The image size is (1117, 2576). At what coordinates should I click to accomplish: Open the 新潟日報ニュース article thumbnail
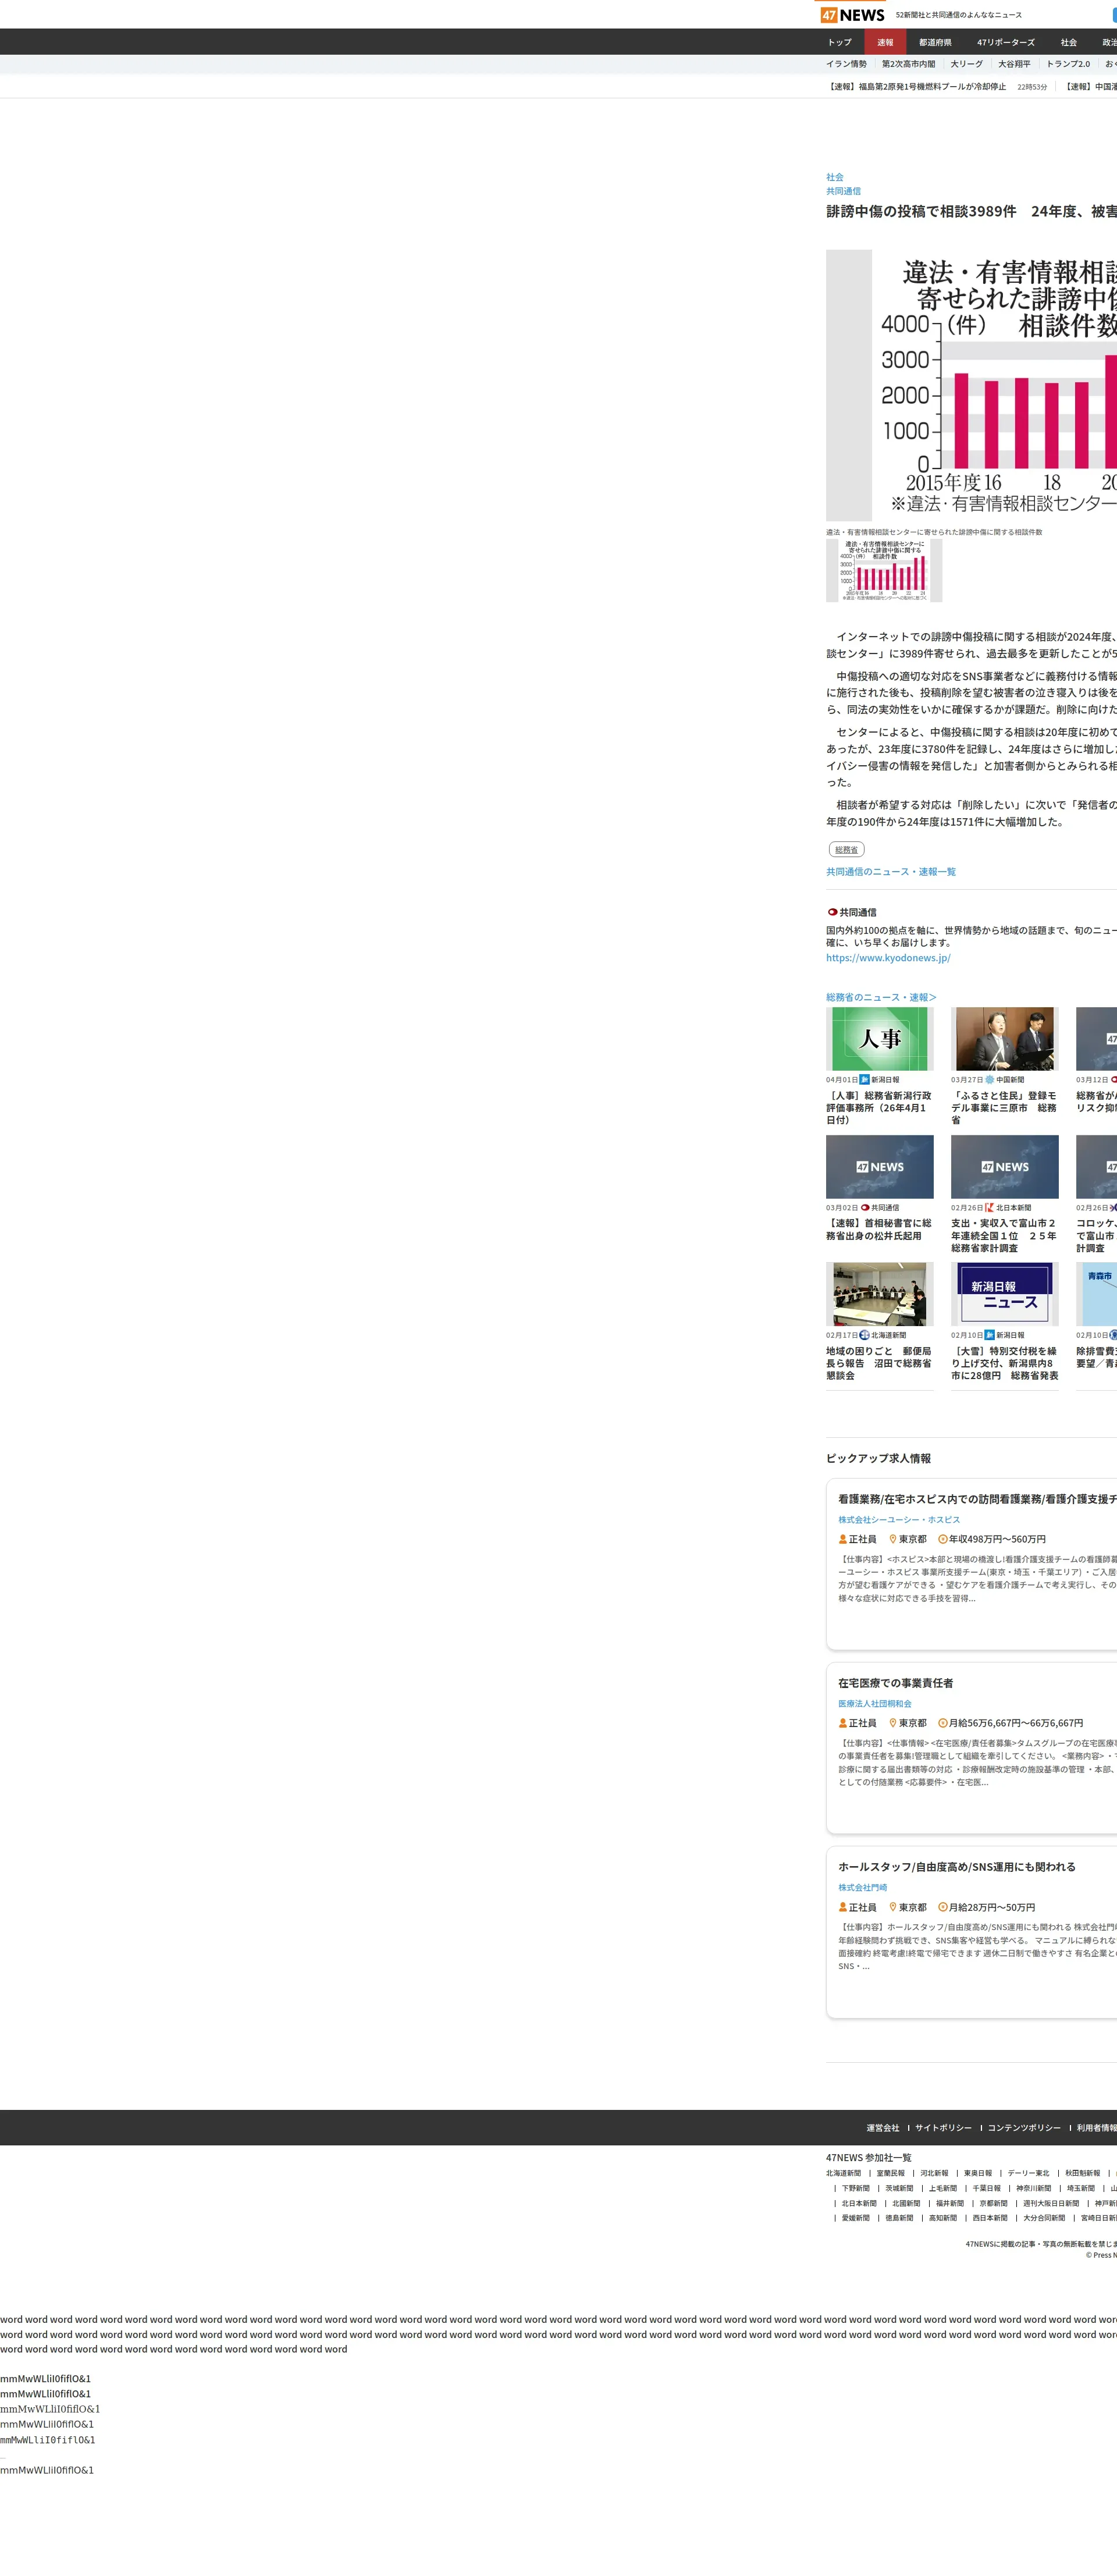pyautogui.click(x=1005, y=1294)
